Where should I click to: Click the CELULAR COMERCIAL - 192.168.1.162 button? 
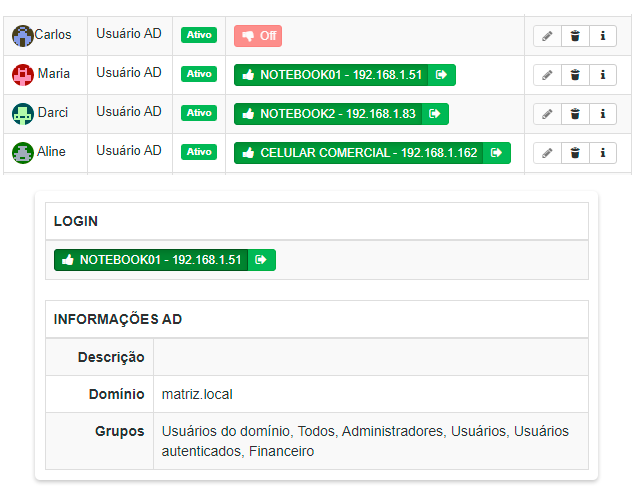pyautogui.click(x=359, y=153)
